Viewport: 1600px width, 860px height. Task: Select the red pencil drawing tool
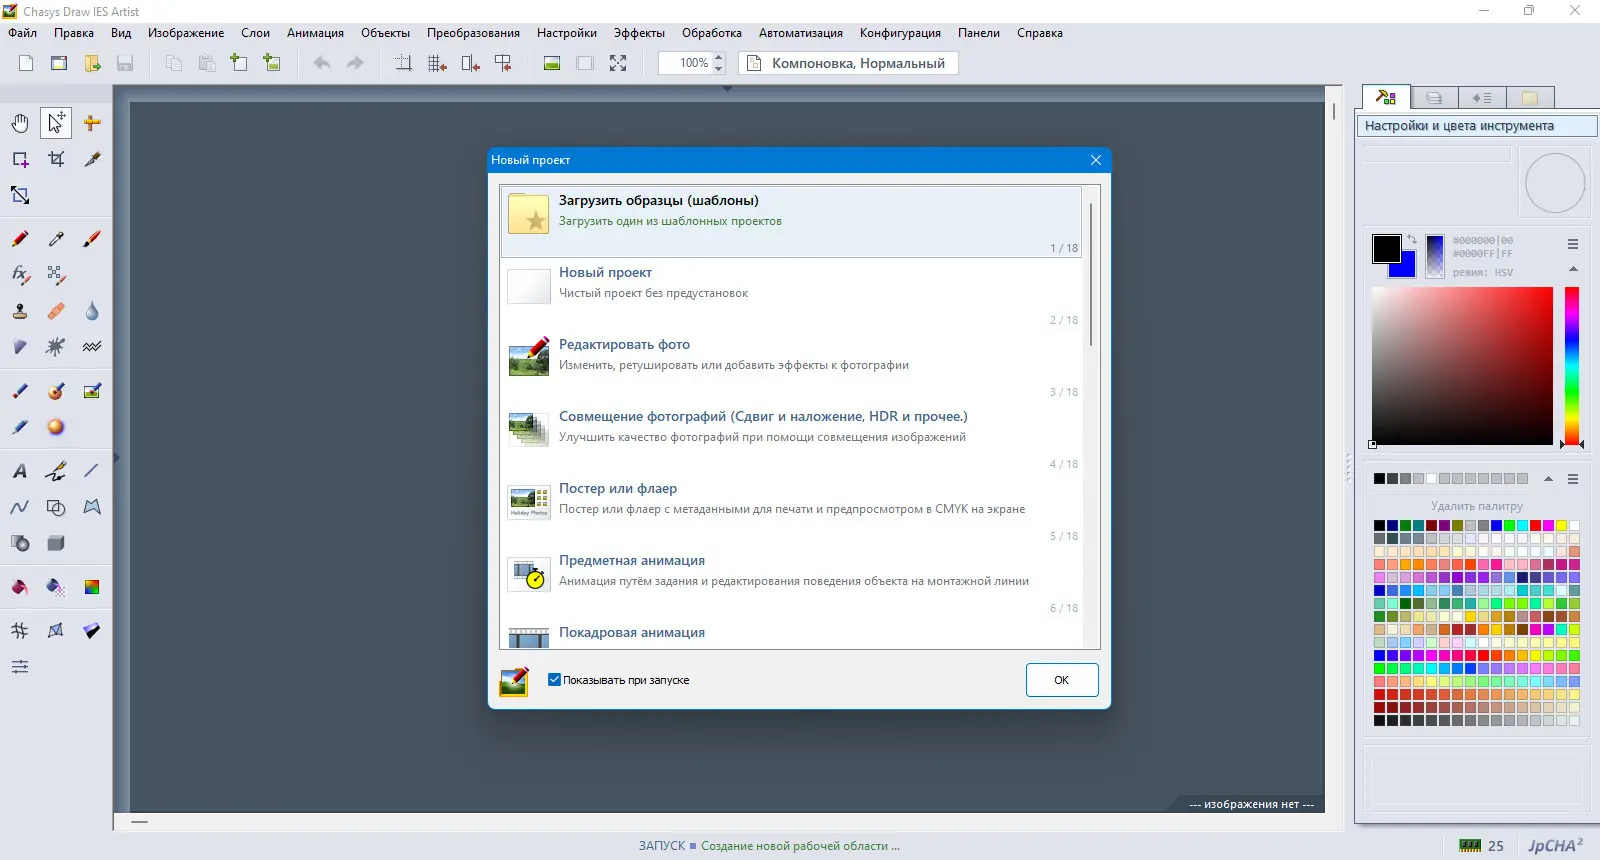[20, 239]
